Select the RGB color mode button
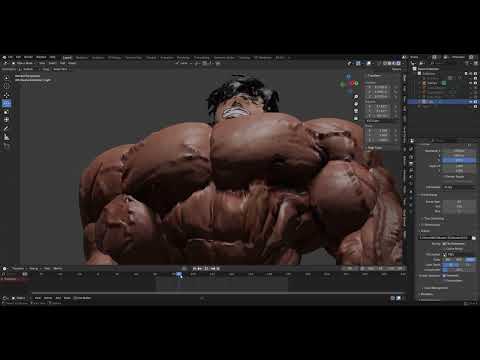 (x=459, y=259)
